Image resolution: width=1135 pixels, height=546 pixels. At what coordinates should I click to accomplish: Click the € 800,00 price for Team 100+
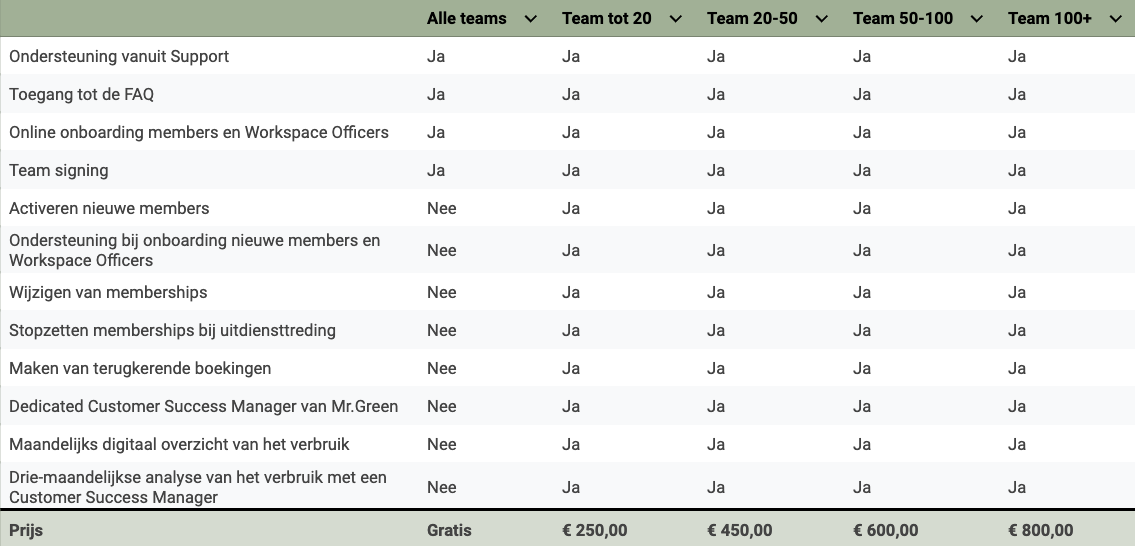[1040, 531]
